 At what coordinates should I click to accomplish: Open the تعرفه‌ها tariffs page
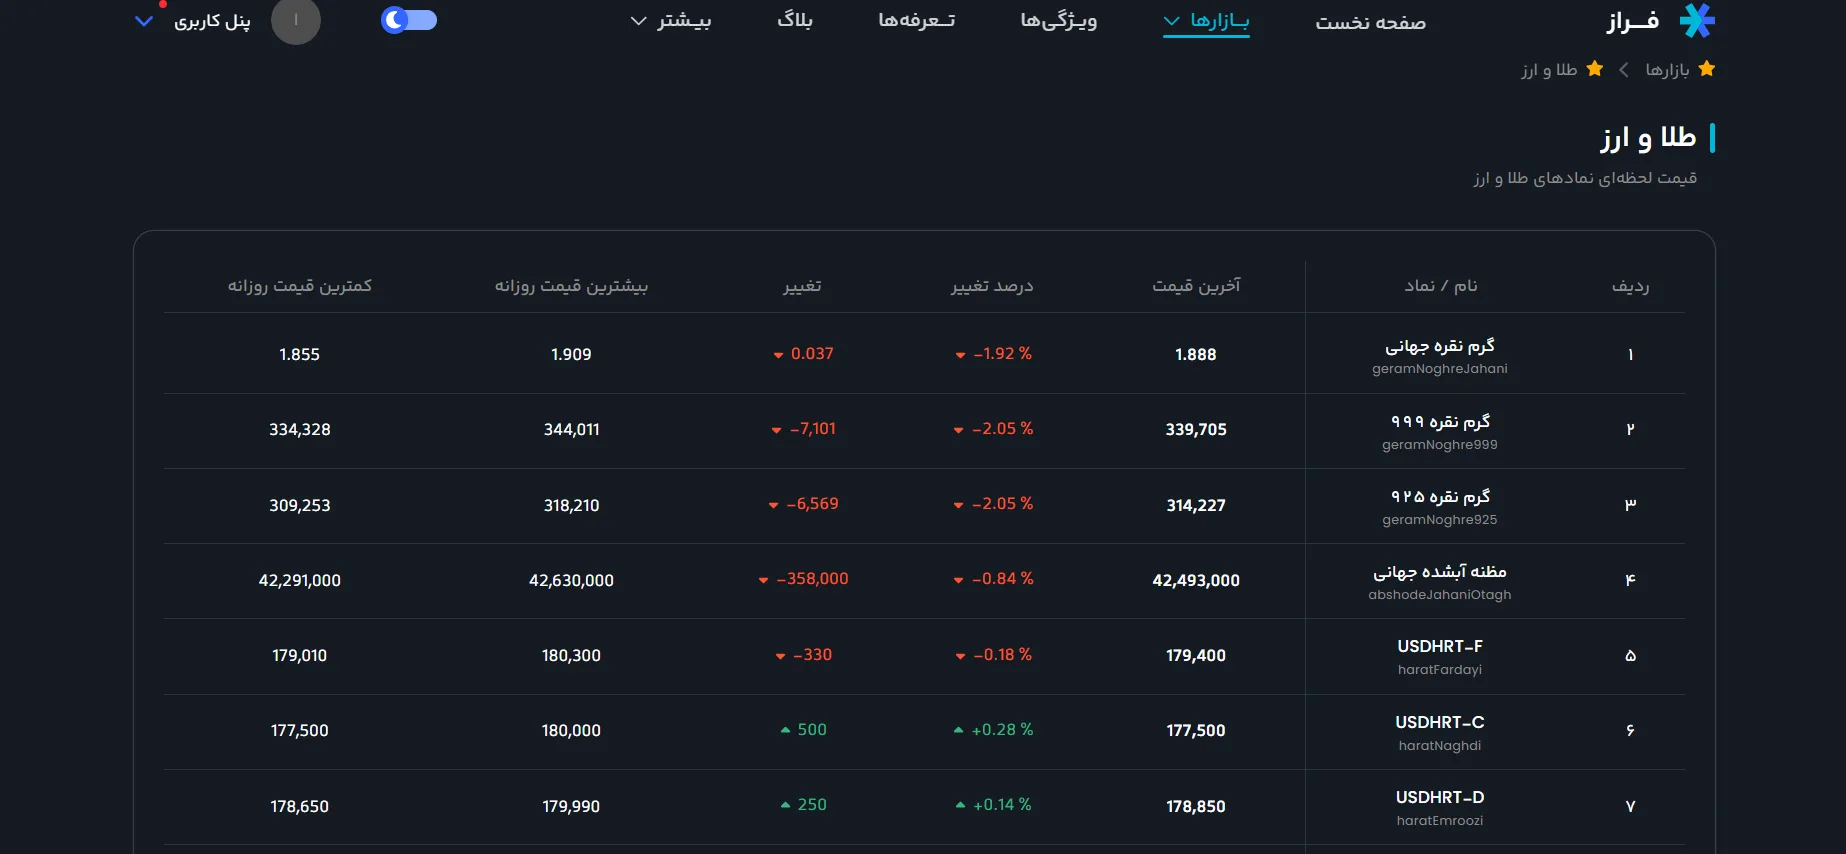tap(917, 21)
